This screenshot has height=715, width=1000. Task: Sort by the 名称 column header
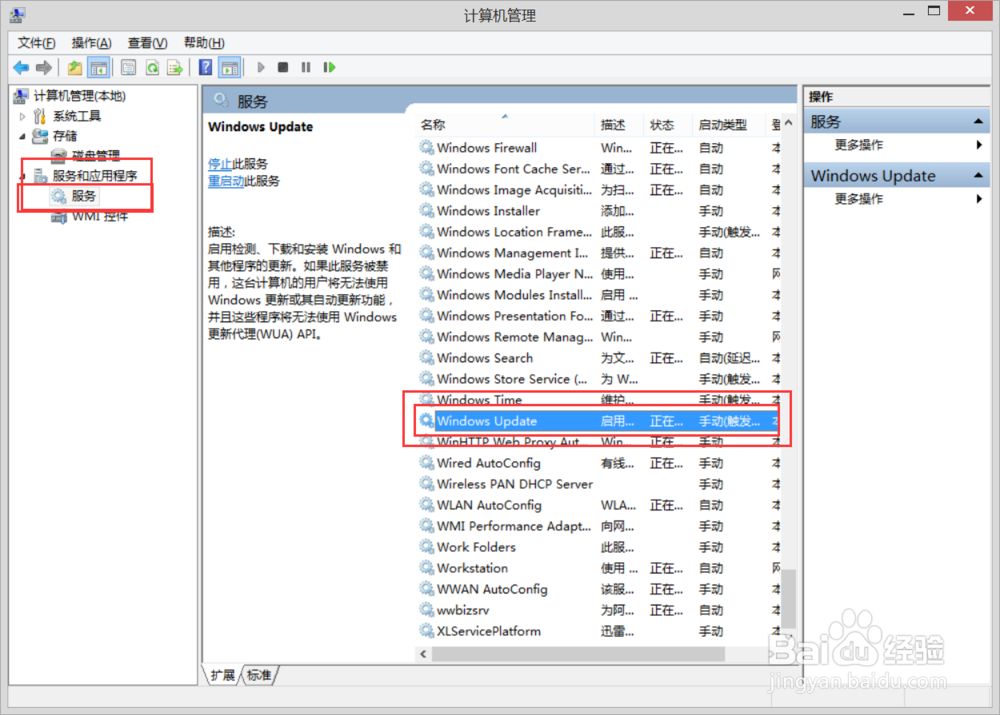tap(505, 125)
